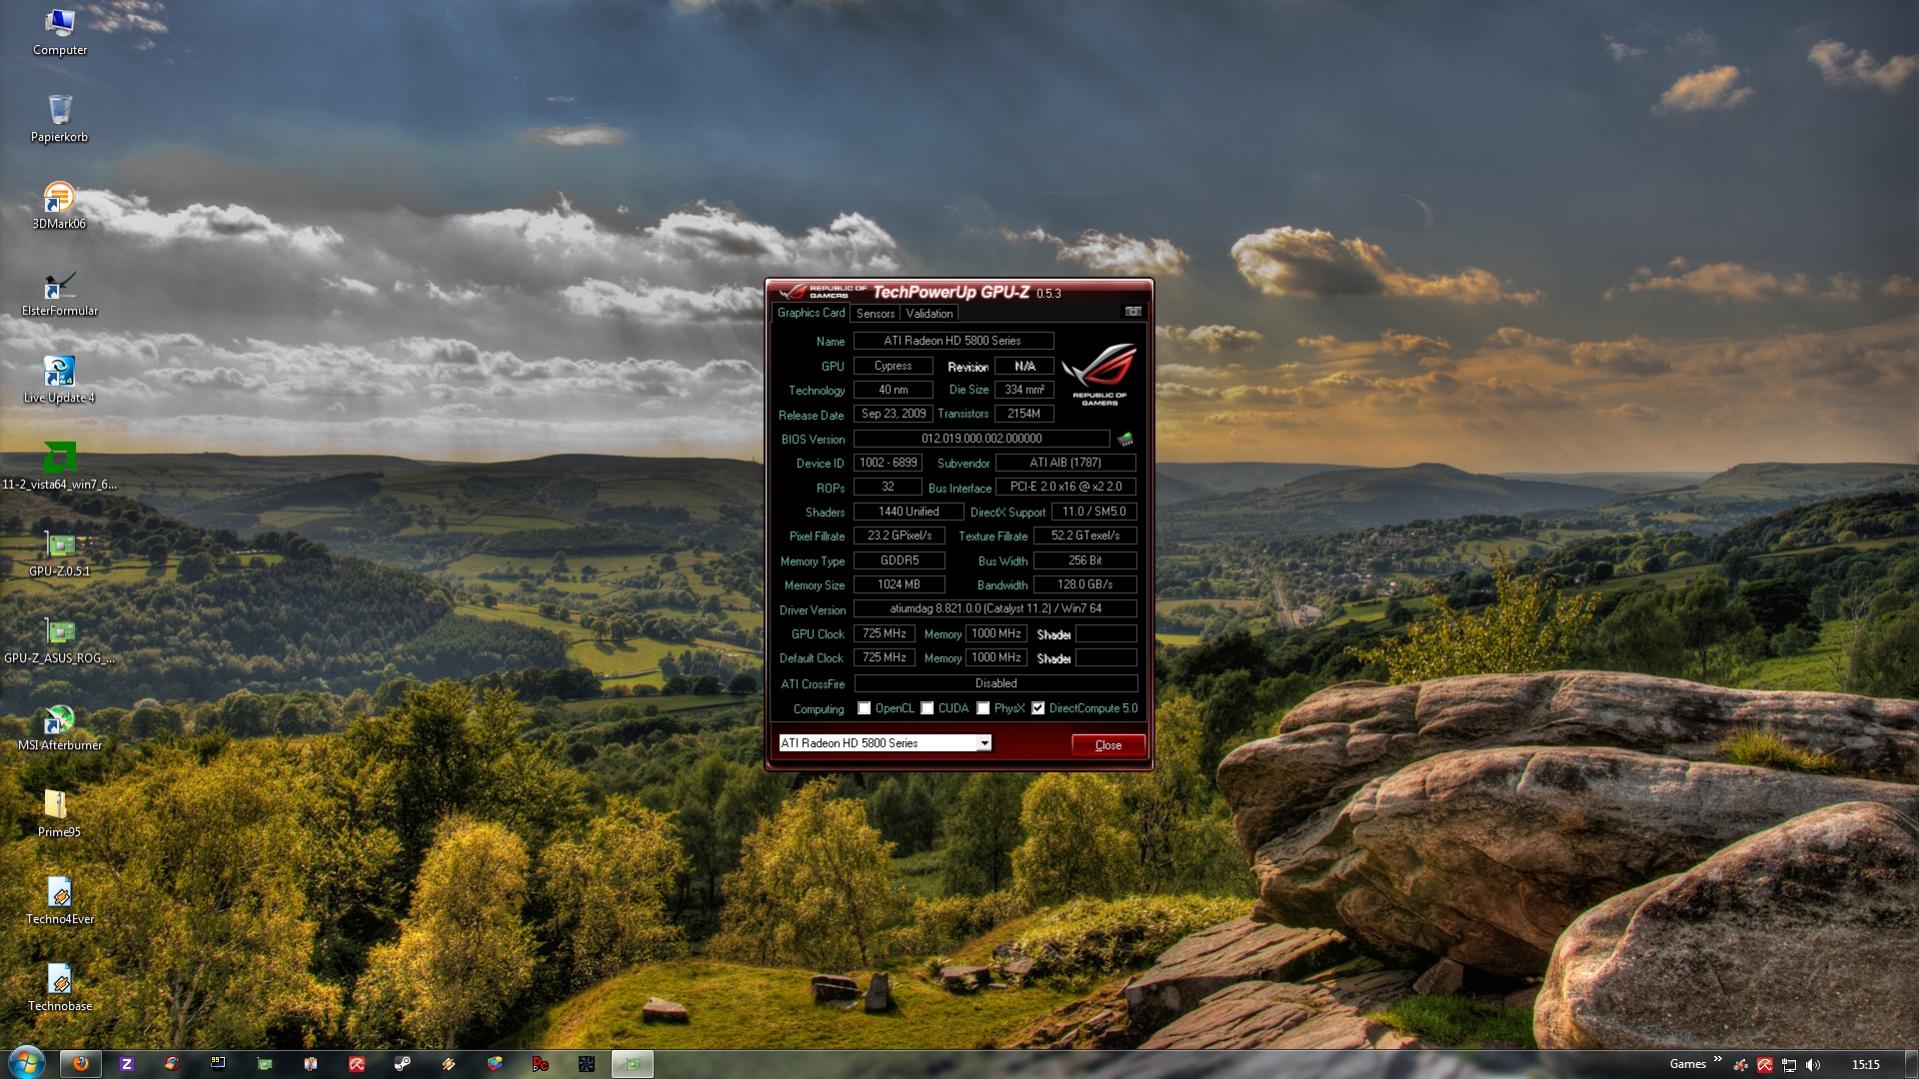Open the purple Z taskbar icon
1919x1079 pixels.
click(x=126, y=1064)
